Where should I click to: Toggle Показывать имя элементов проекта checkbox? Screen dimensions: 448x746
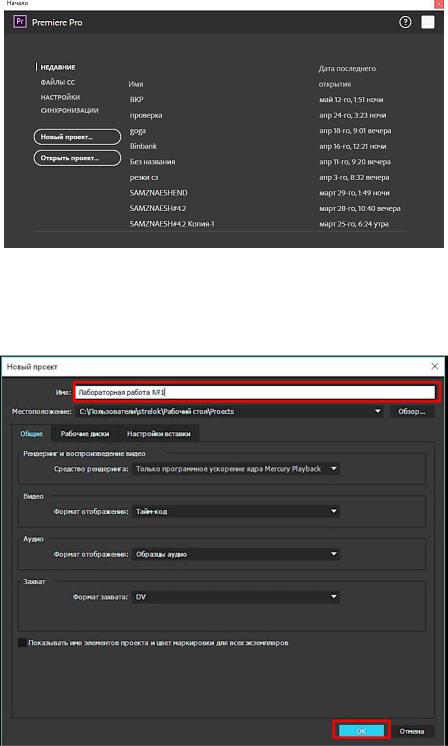click(x=22, y=643)
